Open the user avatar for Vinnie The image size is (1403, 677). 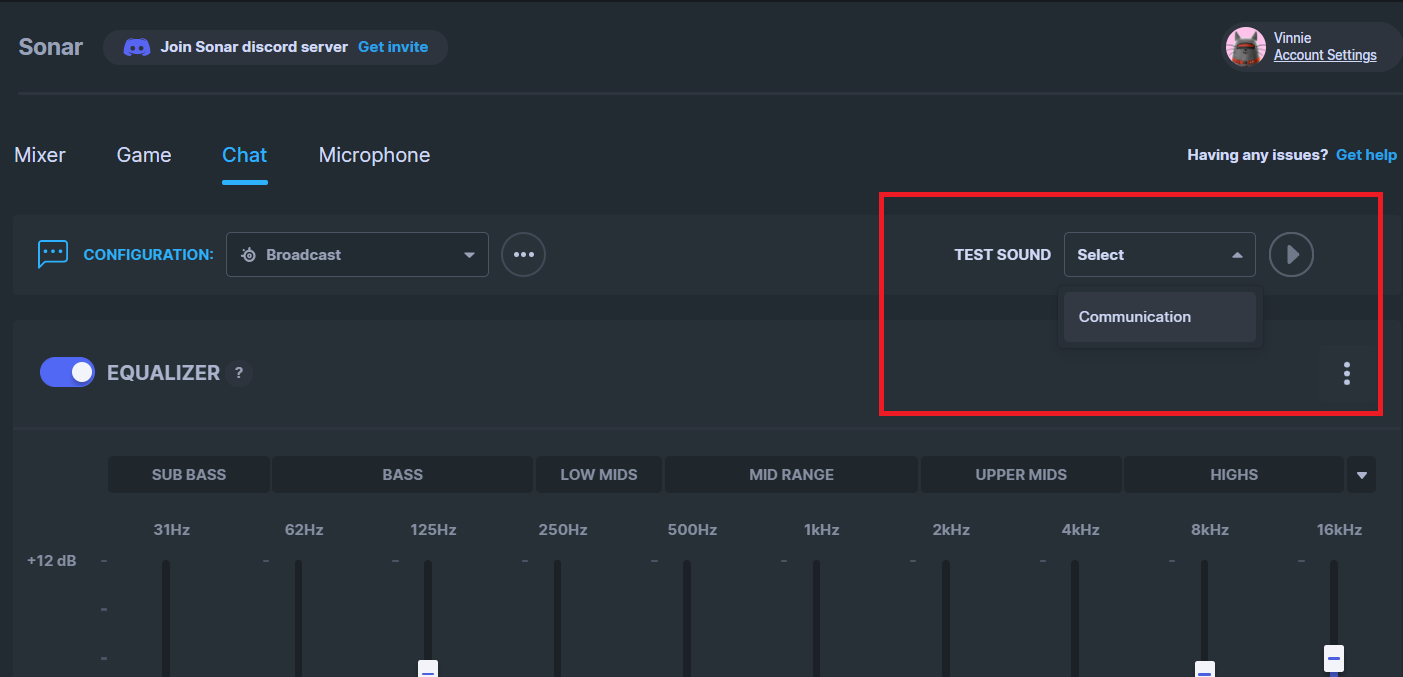1246,47
